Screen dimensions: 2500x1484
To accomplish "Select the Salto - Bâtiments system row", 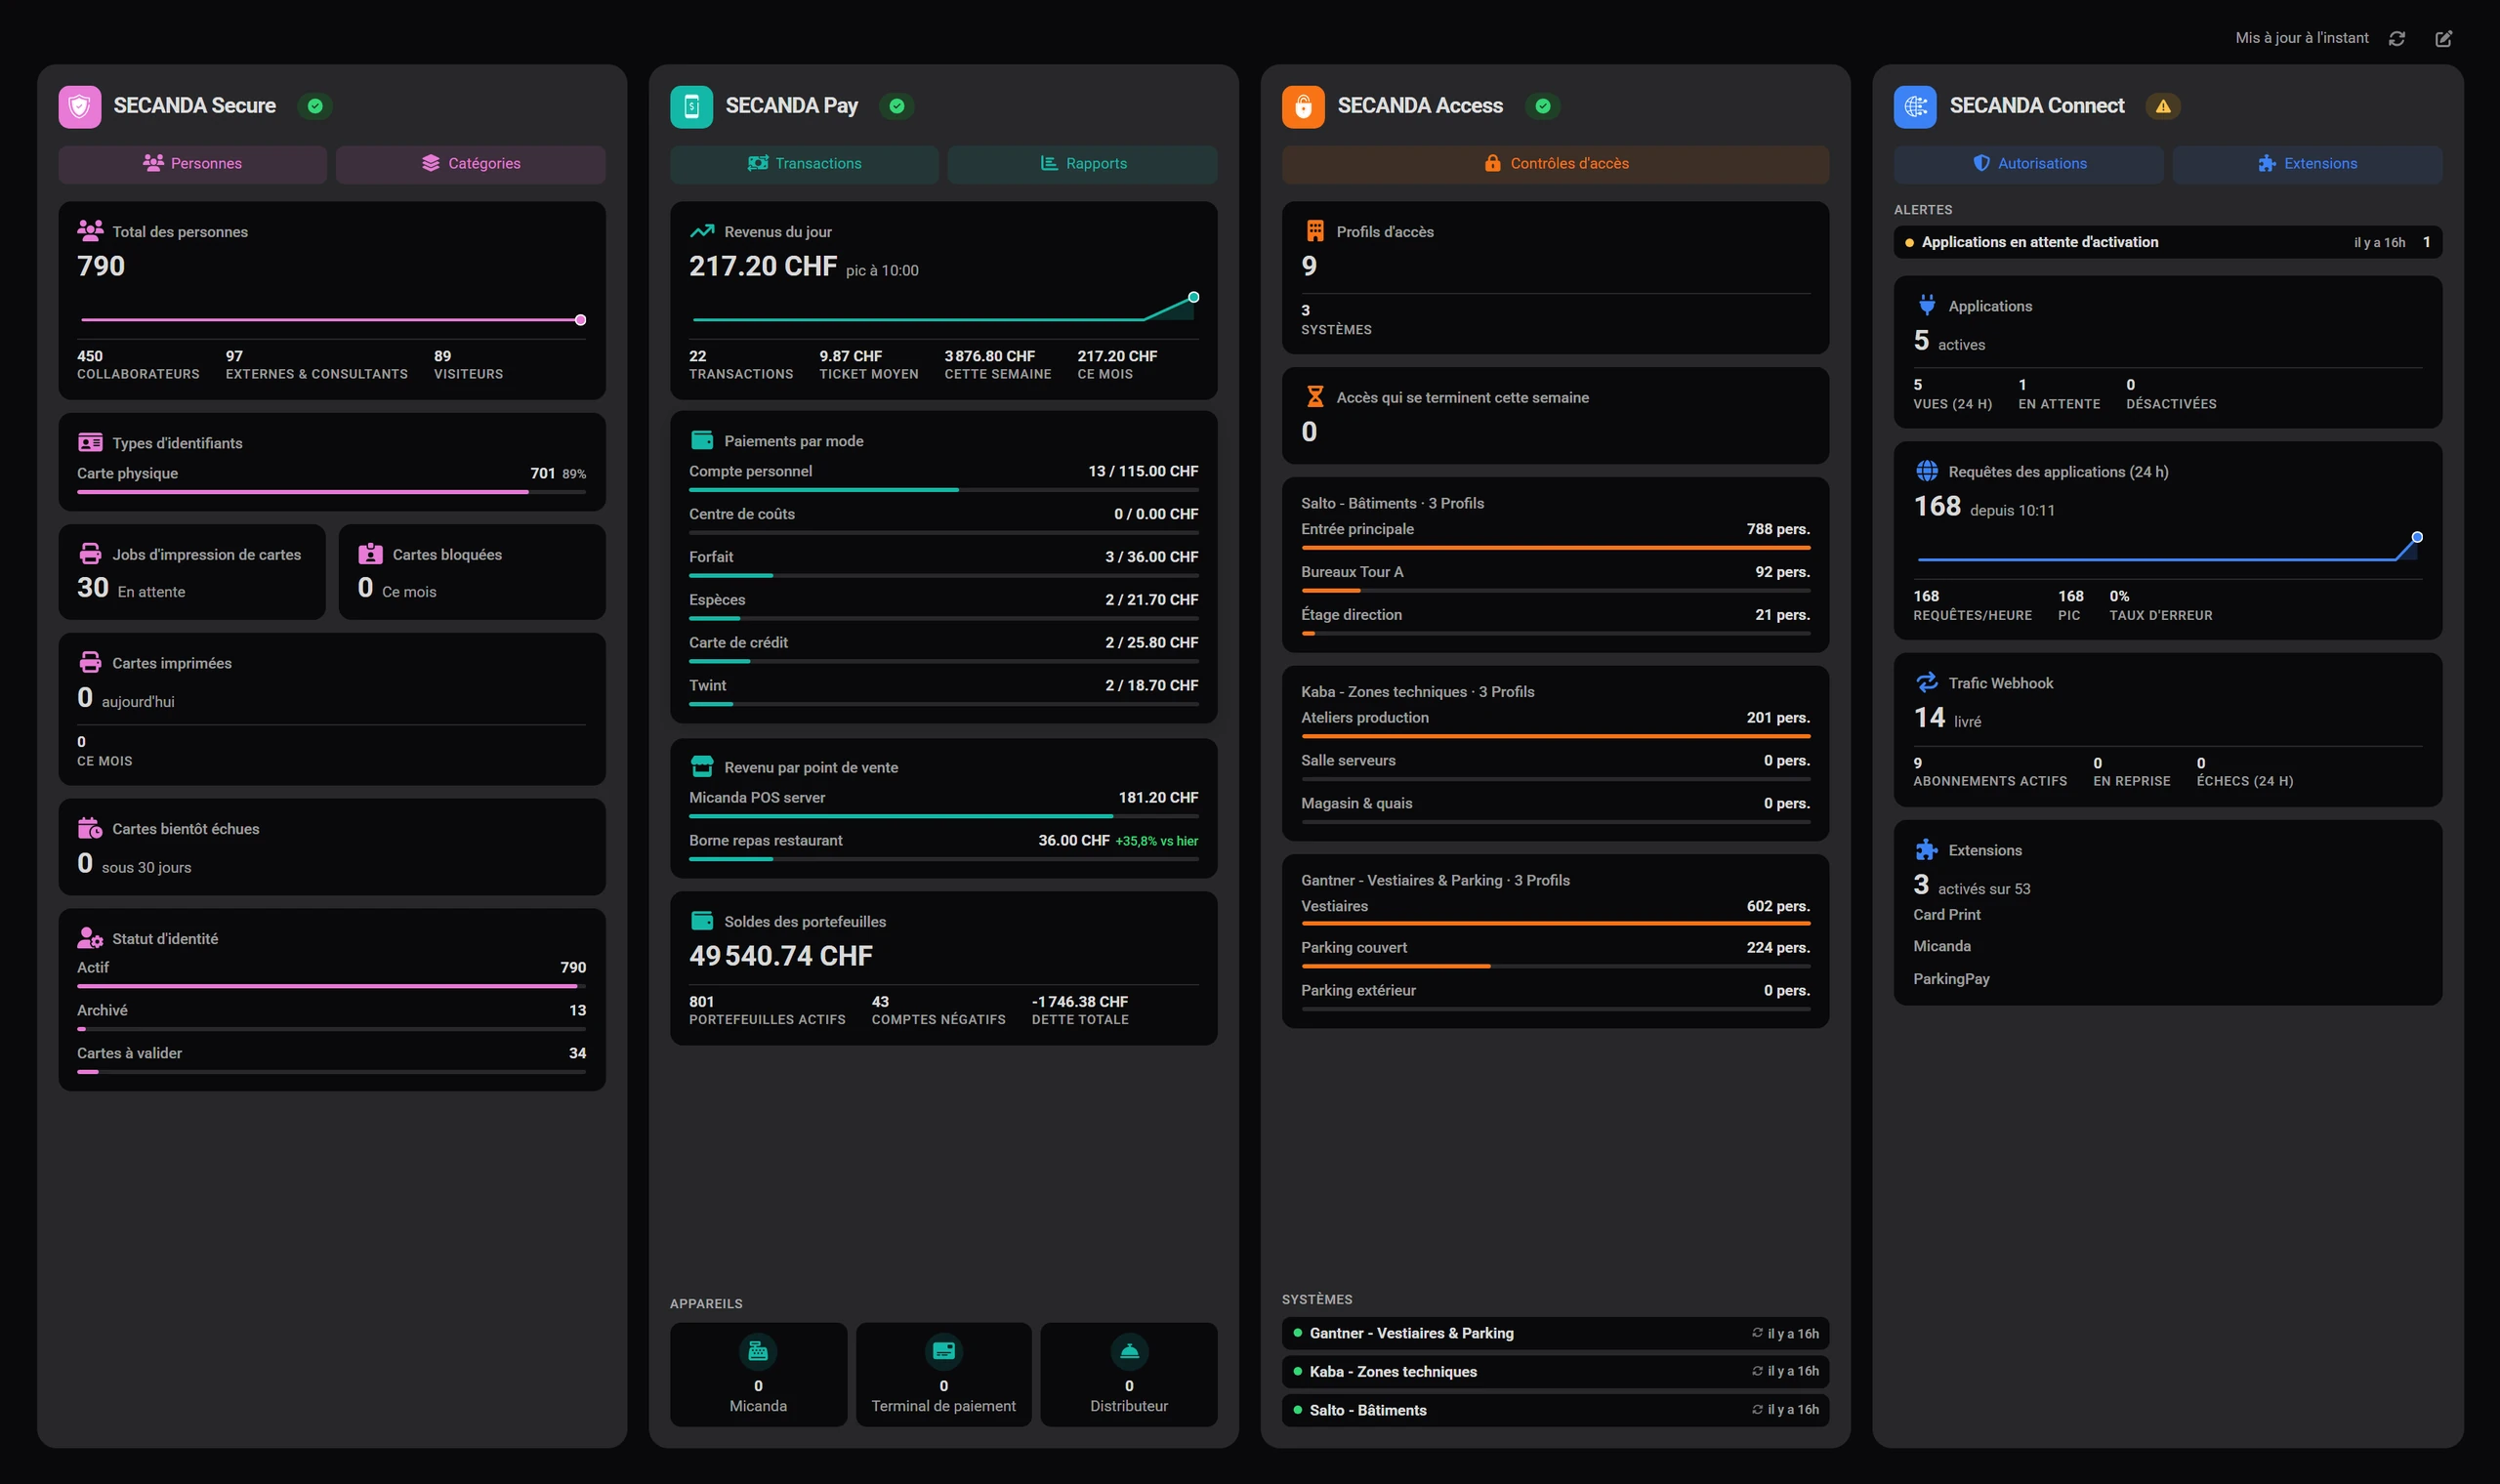I will [1555, 1410].
